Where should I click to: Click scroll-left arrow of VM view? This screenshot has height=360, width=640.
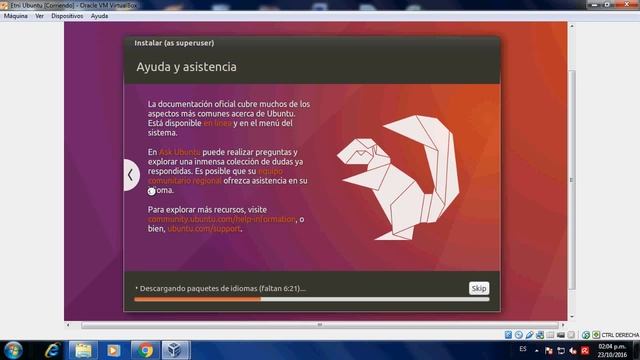[68, 325]
